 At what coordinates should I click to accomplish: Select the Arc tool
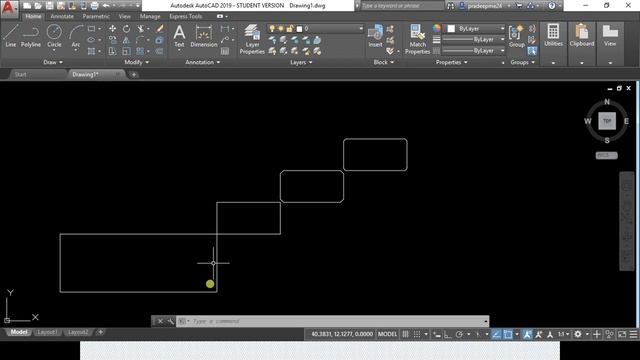pyautogui.click(x=76, y=36)
